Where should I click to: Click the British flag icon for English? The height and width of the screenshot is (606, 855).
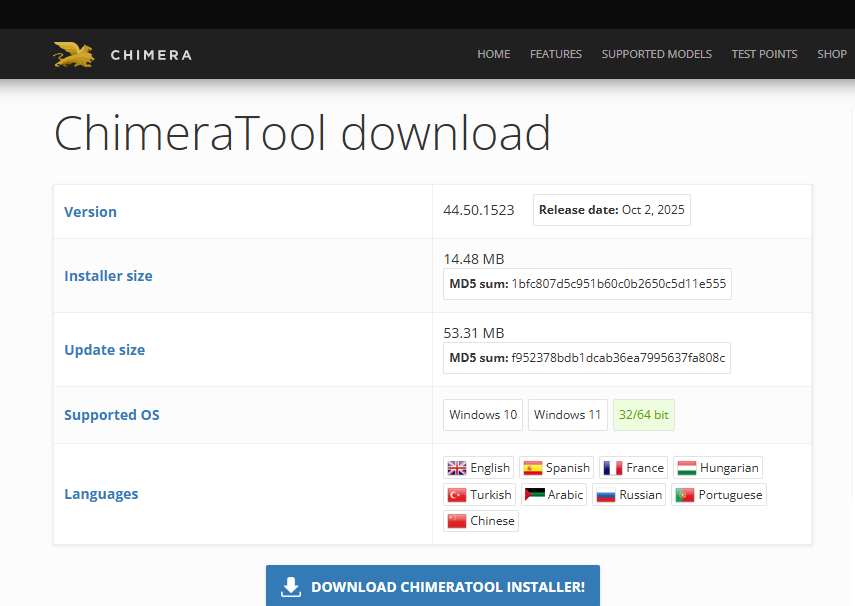456,467
